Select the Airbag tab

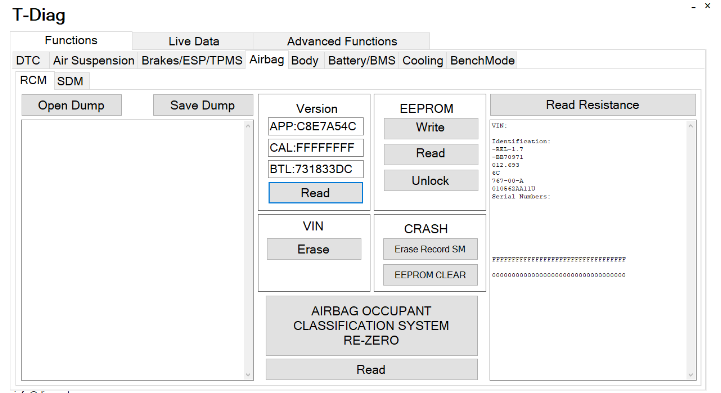pos(267,60)
